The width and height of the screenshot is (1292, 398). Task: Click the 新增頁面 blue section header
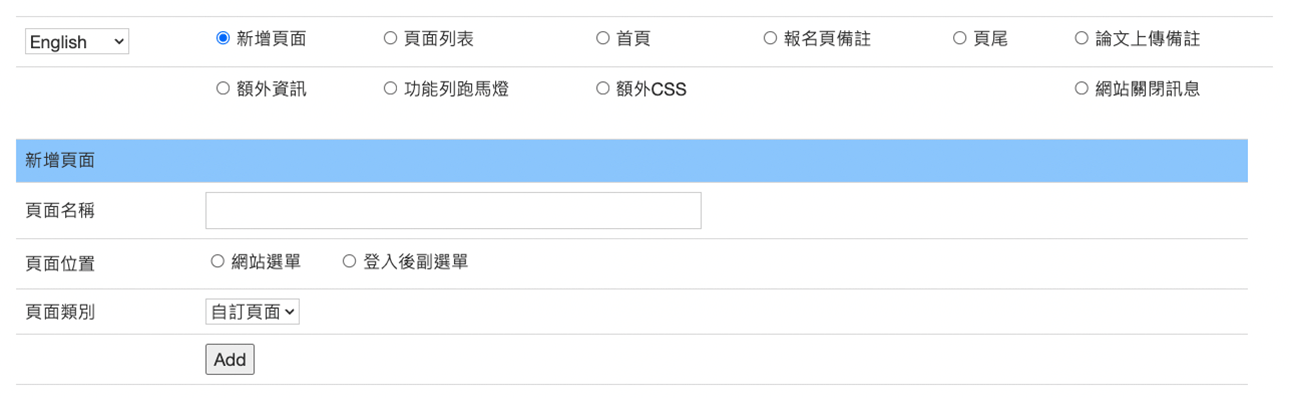click(632, 161)
